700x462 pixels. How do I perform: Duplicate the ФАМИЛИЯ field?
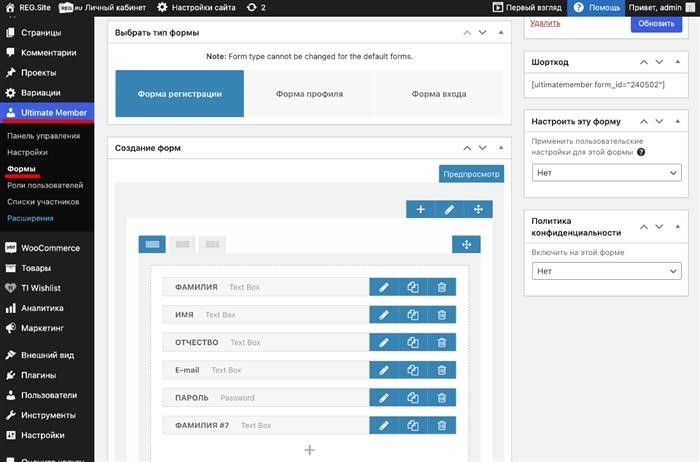pos(412,287)
